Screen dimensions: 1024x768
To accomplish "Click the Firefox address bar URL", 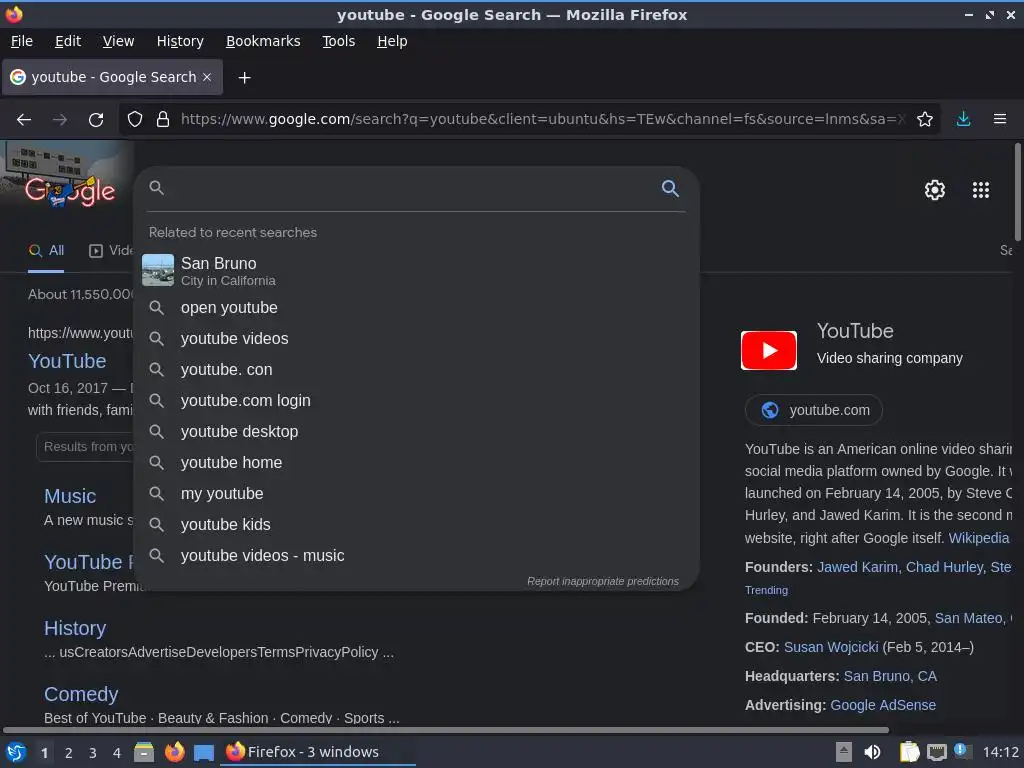I will coord(542,119).
